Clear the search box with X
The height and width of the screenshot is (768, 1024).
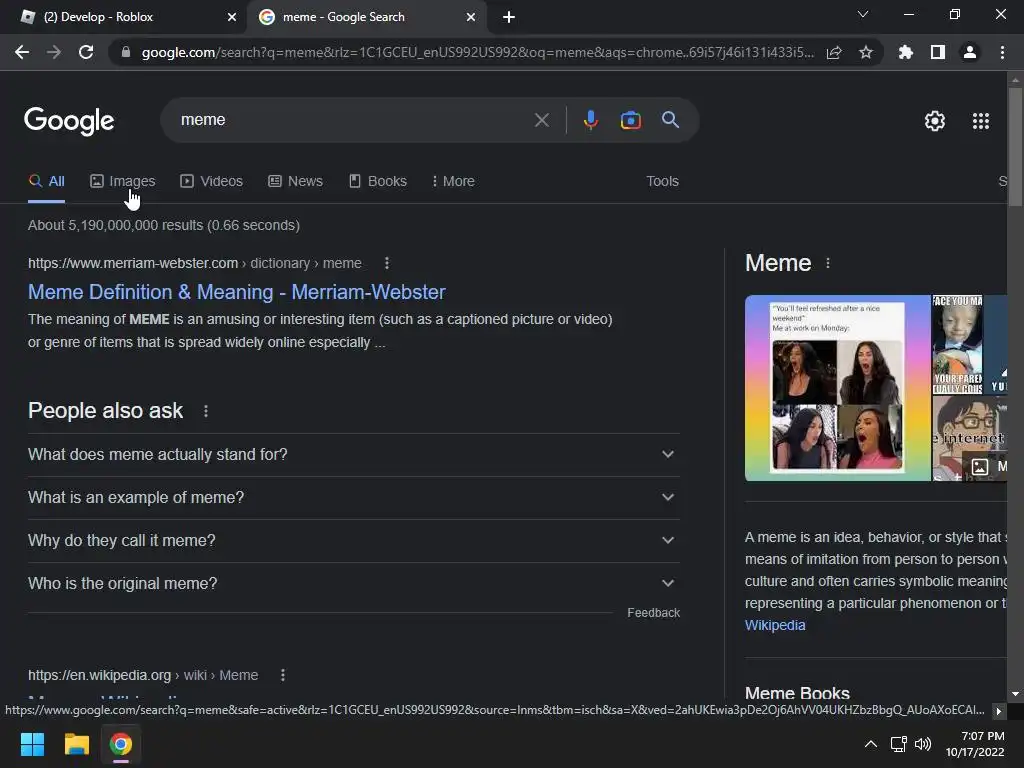tap(541, 120)
